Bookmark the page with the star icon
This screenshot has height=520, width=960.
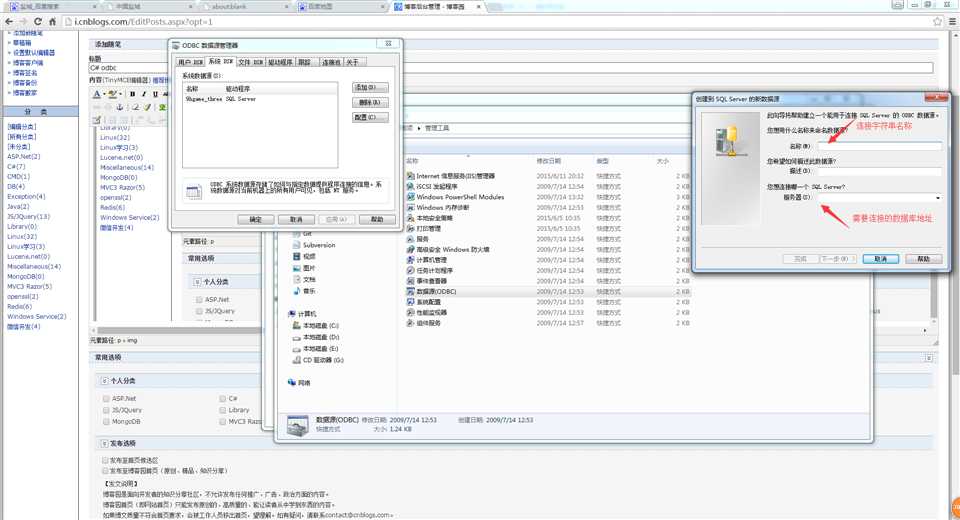pyautogui.click(x=937, y=21)
